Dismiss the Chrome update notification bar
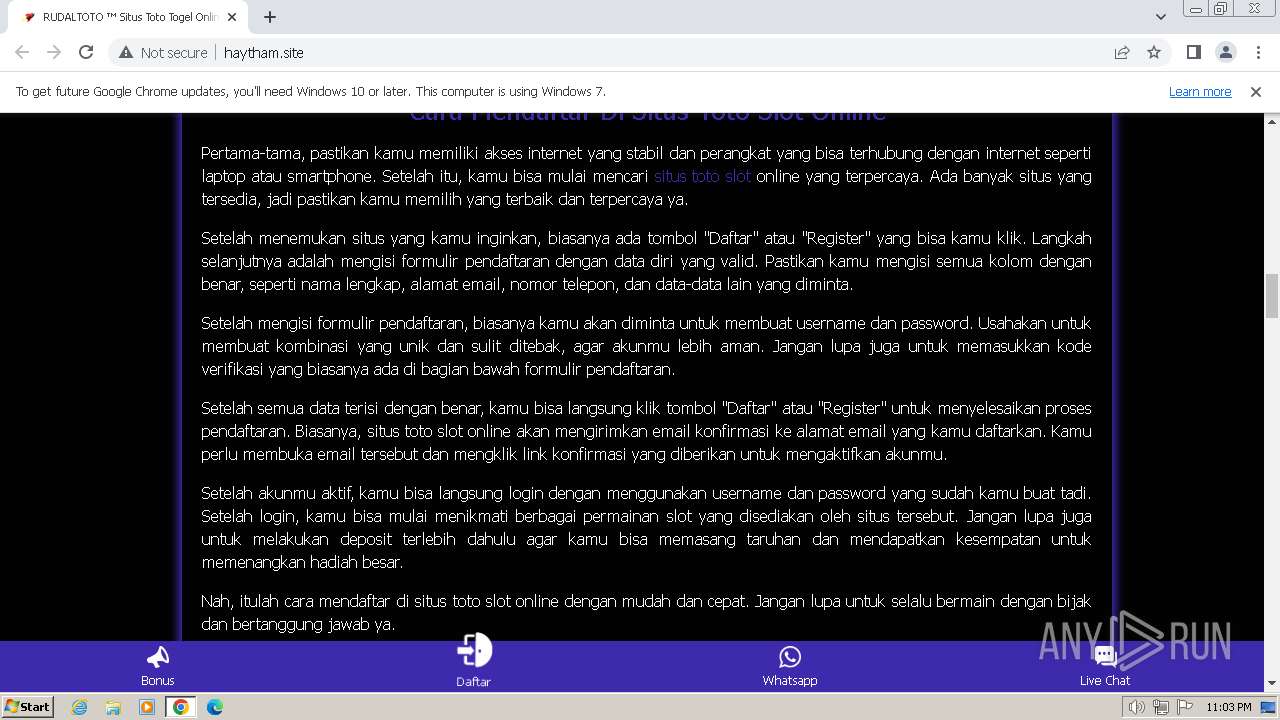 pos(1256,91)
